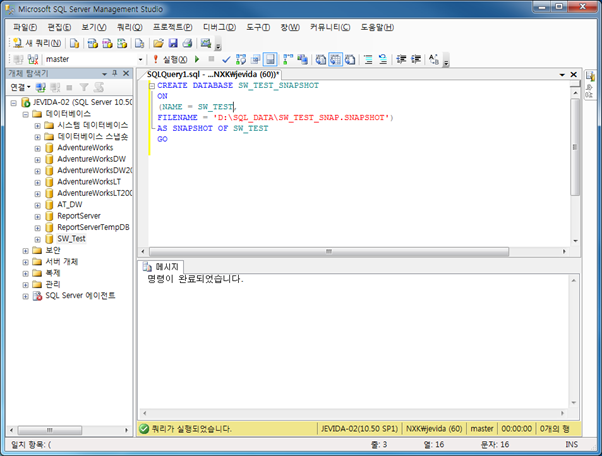Open 파일(F) menu
The width and height of the screenshot is (602, 456).
(x=25, y=27)
